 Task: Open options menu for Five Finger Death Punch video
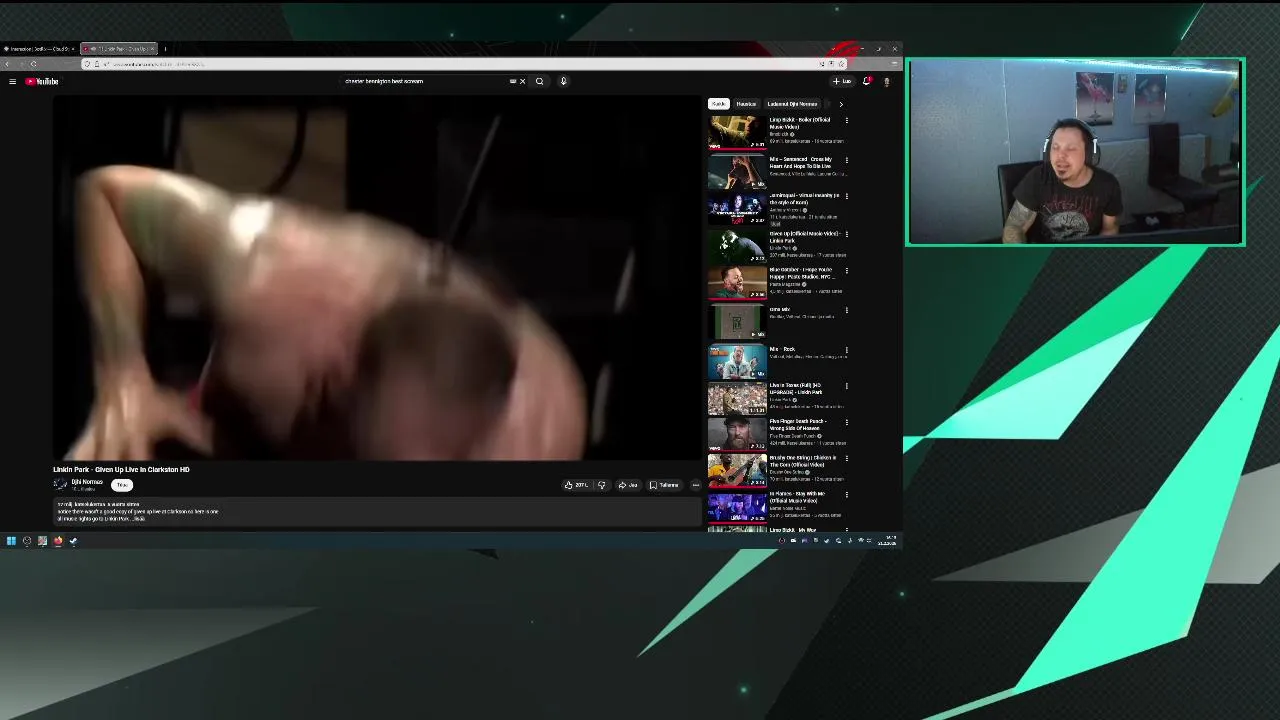(x=846, y=422)
